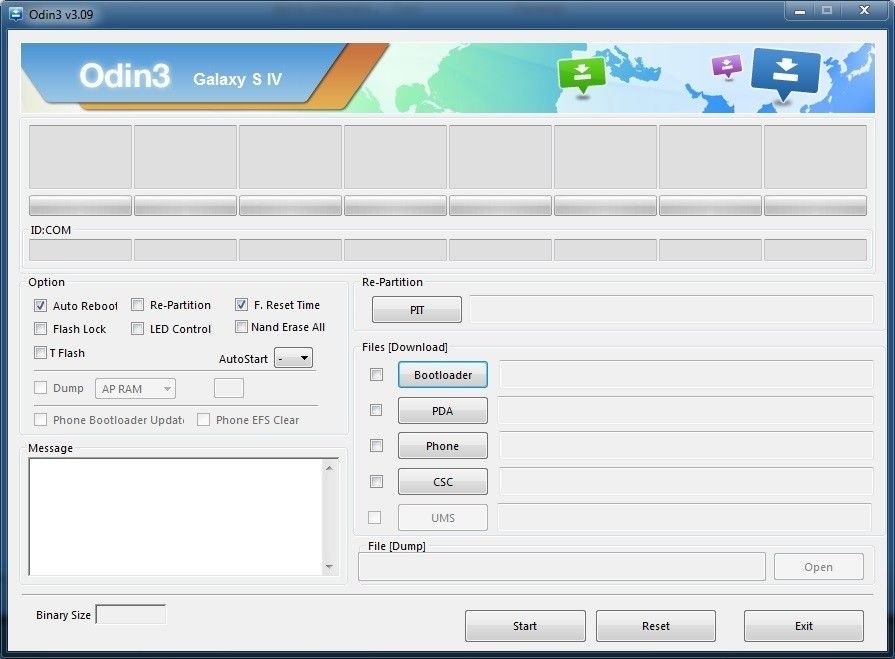Click the large blue download icon in banner
The height and width of the screenshot is (659, 895).
(786, 74)
